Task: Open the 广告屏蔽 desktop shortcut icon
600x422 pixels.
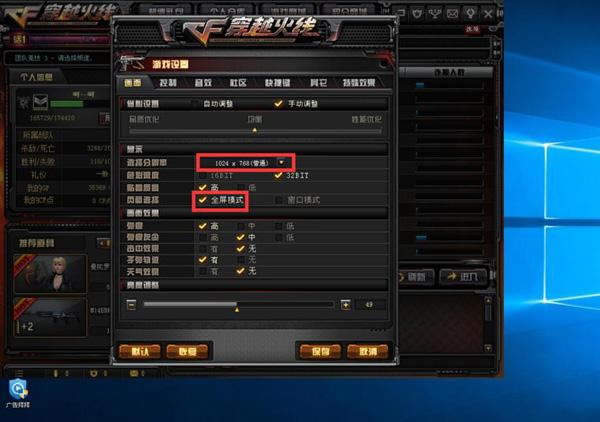Action: click(x=18, y=389)
